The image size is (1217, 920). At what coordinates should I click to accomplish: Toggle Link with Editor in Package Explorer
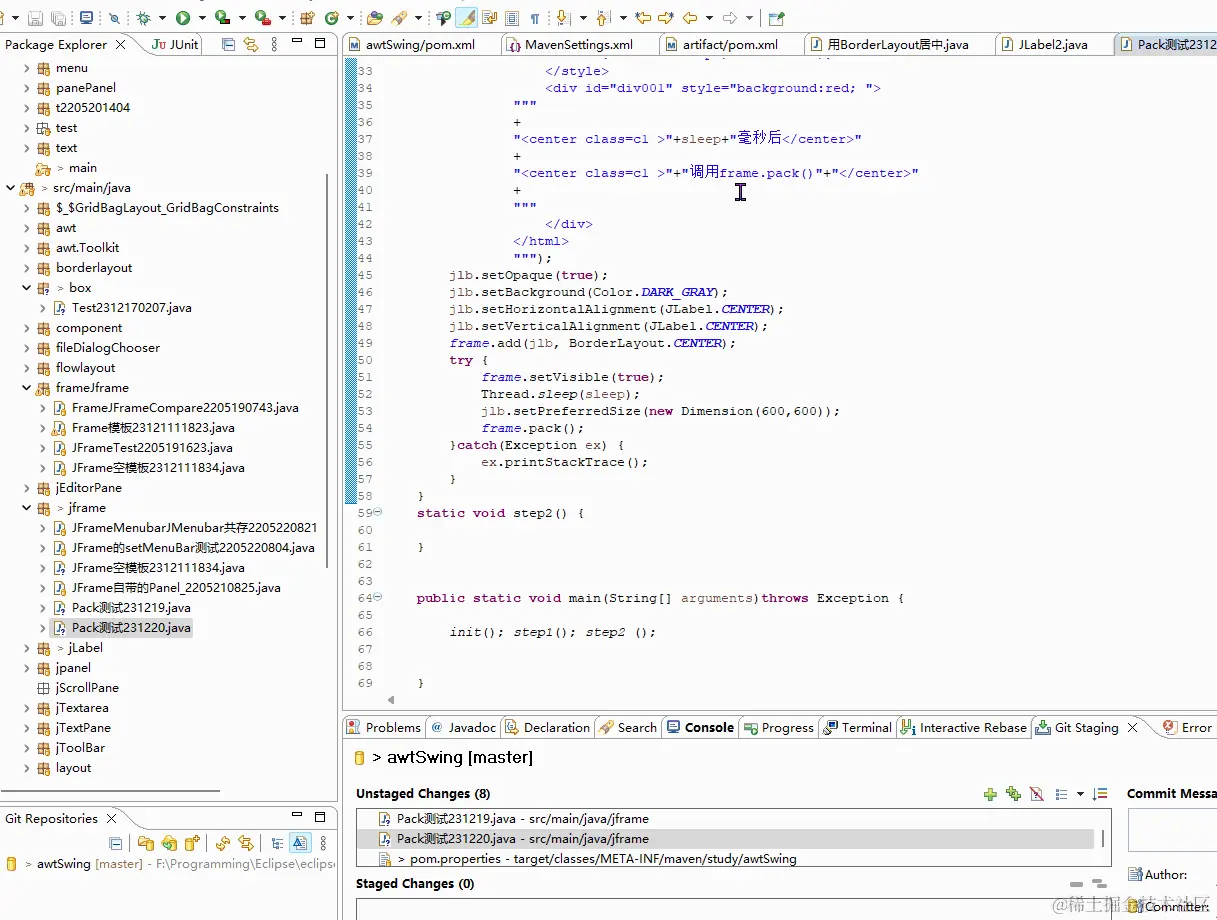250,44
